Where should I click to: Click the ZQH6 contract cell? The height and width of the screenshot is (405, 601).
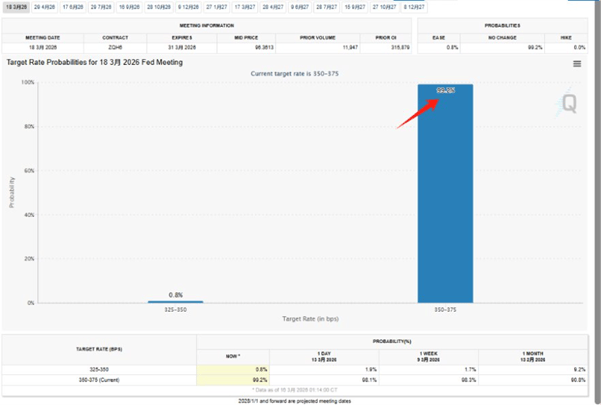118,45
